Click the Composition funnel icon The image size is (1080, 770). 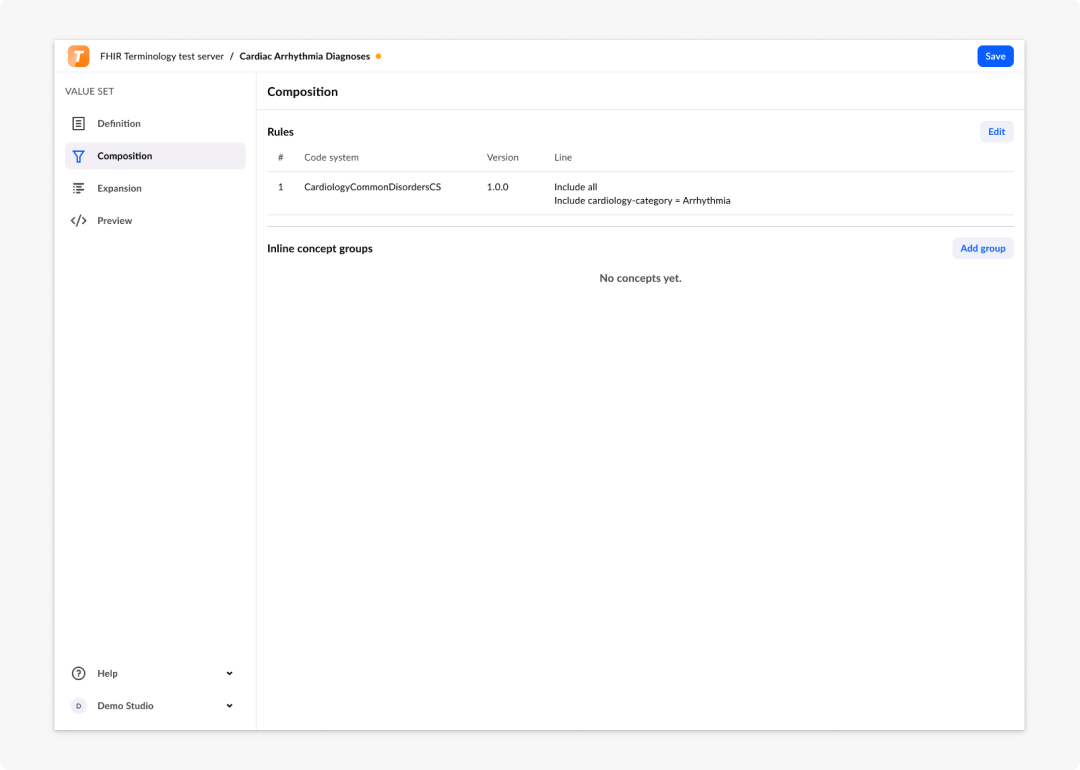79,156
